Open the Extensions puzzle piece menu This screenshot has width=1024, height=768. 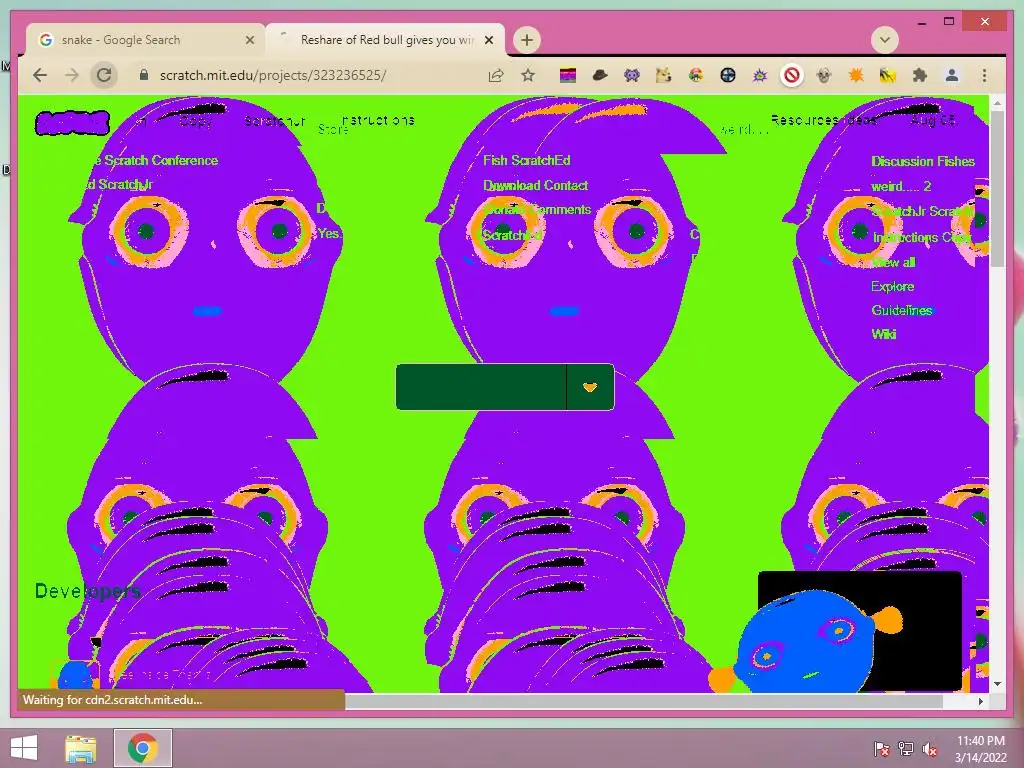tap(920, 76)
